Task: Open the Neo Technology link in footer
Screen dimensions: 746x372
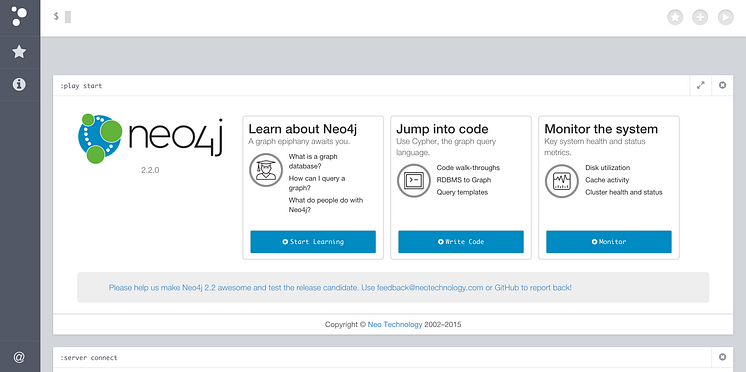Action: (x=395, y=325)
